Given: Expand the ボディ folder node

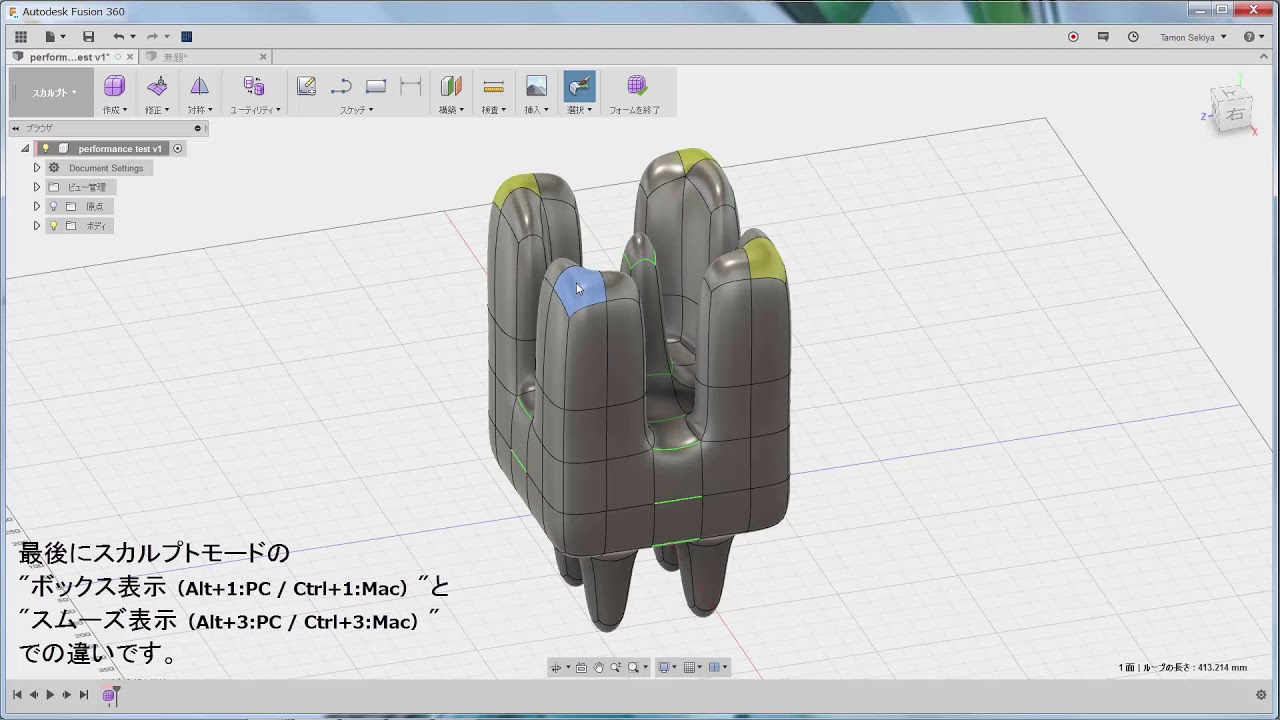Looking at the screenshot, I should pyautogui.click(x=37, y=226).
